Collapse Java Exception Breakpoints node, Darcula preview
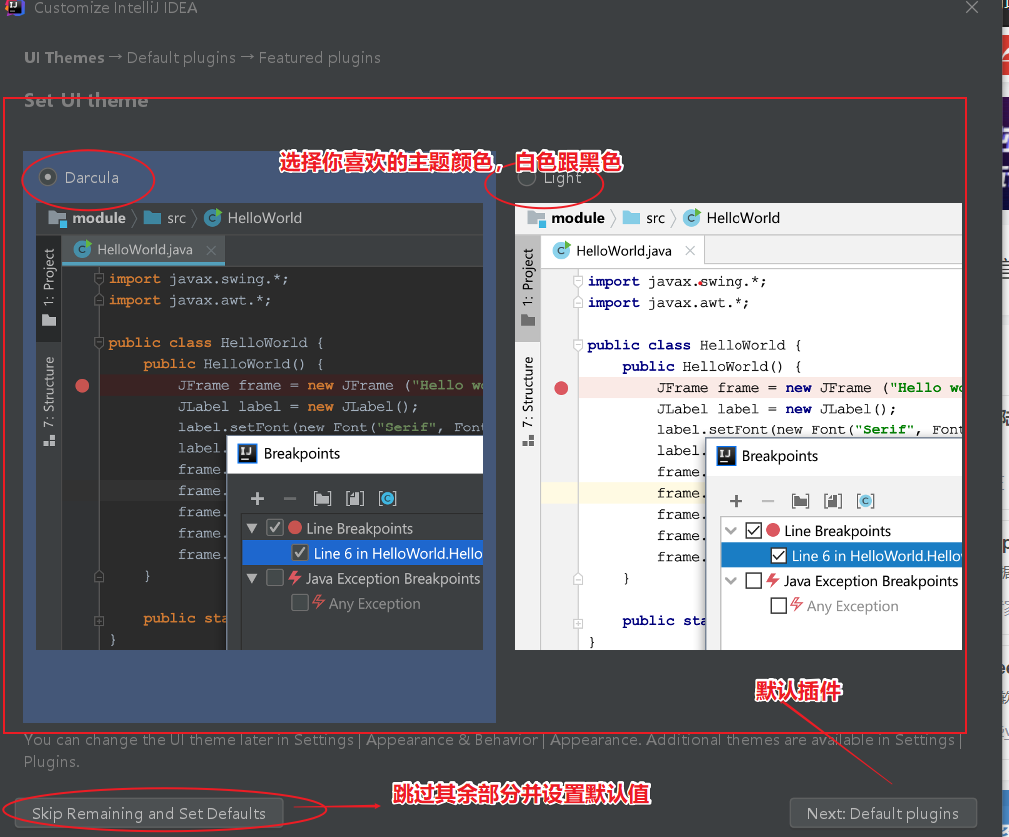 (252, 578)
